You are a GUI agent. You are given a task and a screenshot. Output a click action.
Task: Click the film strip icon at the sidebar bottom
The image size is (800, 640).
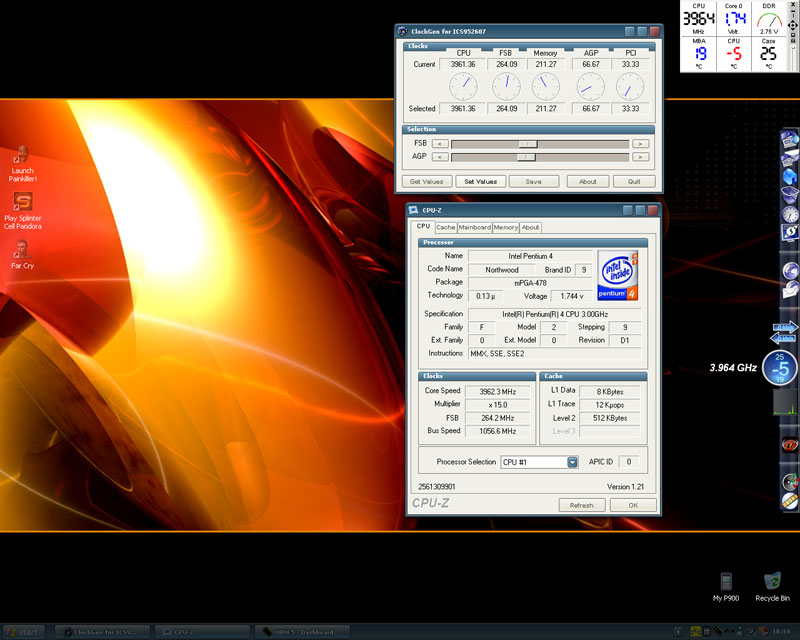[x=790, y=501]
